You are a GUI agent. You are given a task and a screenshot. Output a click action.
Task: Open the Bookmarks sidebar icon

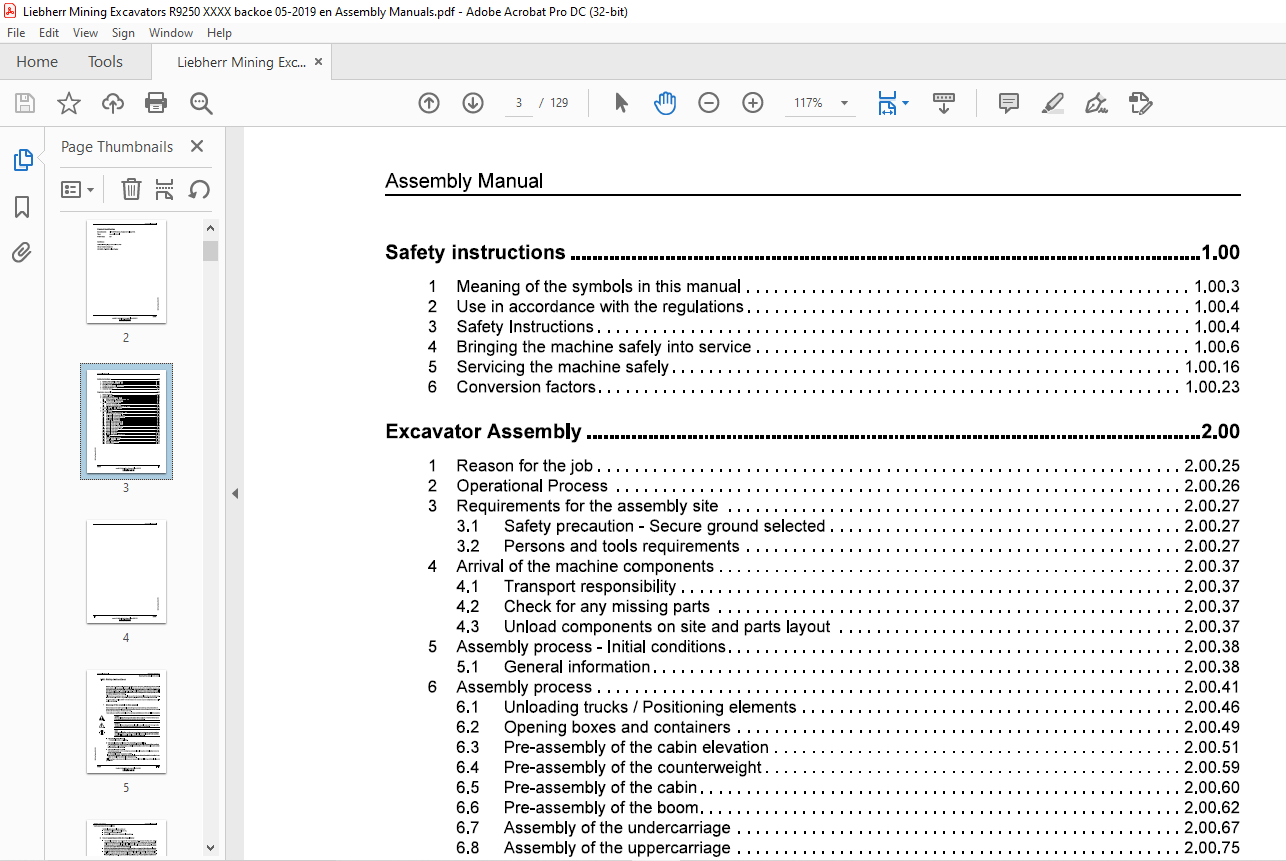22,207
